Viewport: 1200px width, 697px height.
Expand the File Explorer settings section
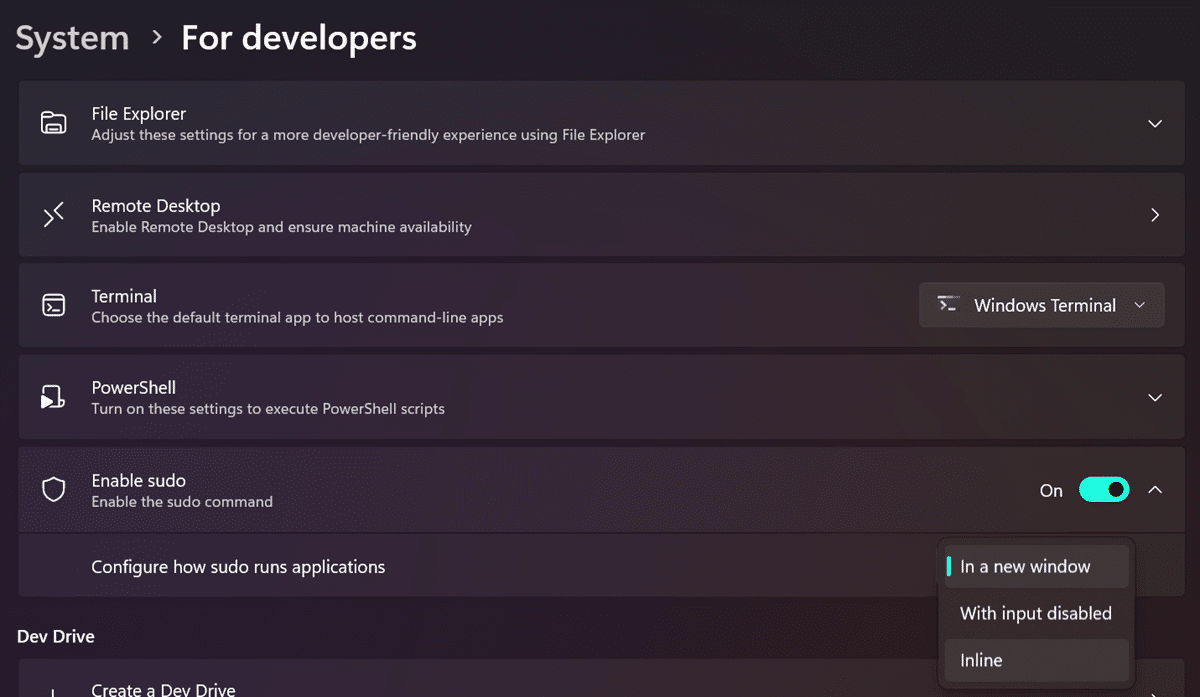pos(1154,124)
